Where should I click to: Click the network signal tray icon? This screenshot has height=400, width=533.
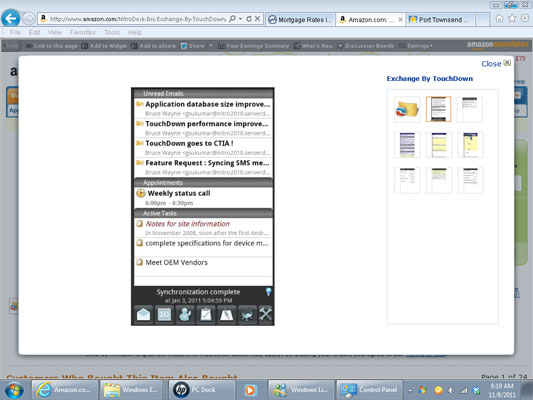[463, 390]
